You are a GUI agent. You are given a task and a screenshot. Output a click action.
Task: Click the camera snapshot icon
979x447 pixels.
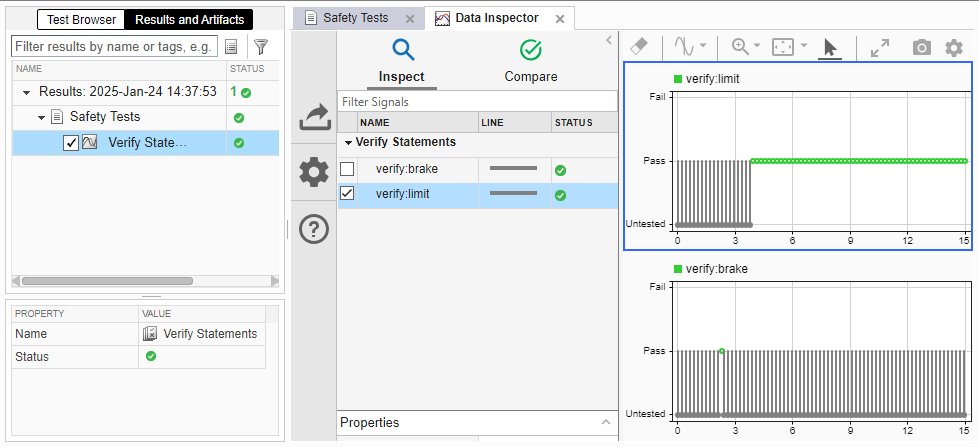point(921,47)
